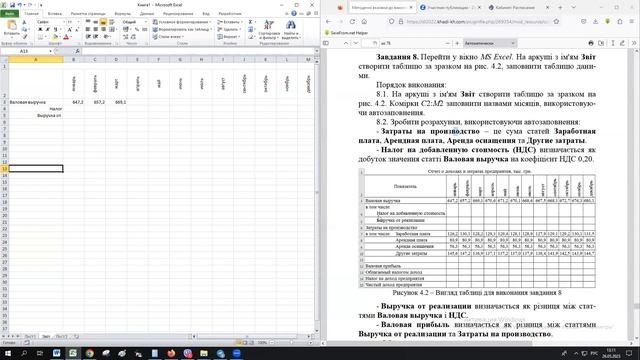This screenshot has width=640, height=360.
Task: Click the Format Painter brush icon
Action: (24, 37)
